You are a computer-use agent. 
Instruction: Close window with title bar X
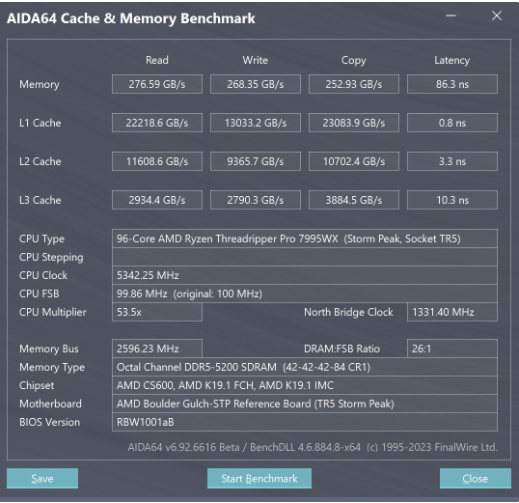497,16
